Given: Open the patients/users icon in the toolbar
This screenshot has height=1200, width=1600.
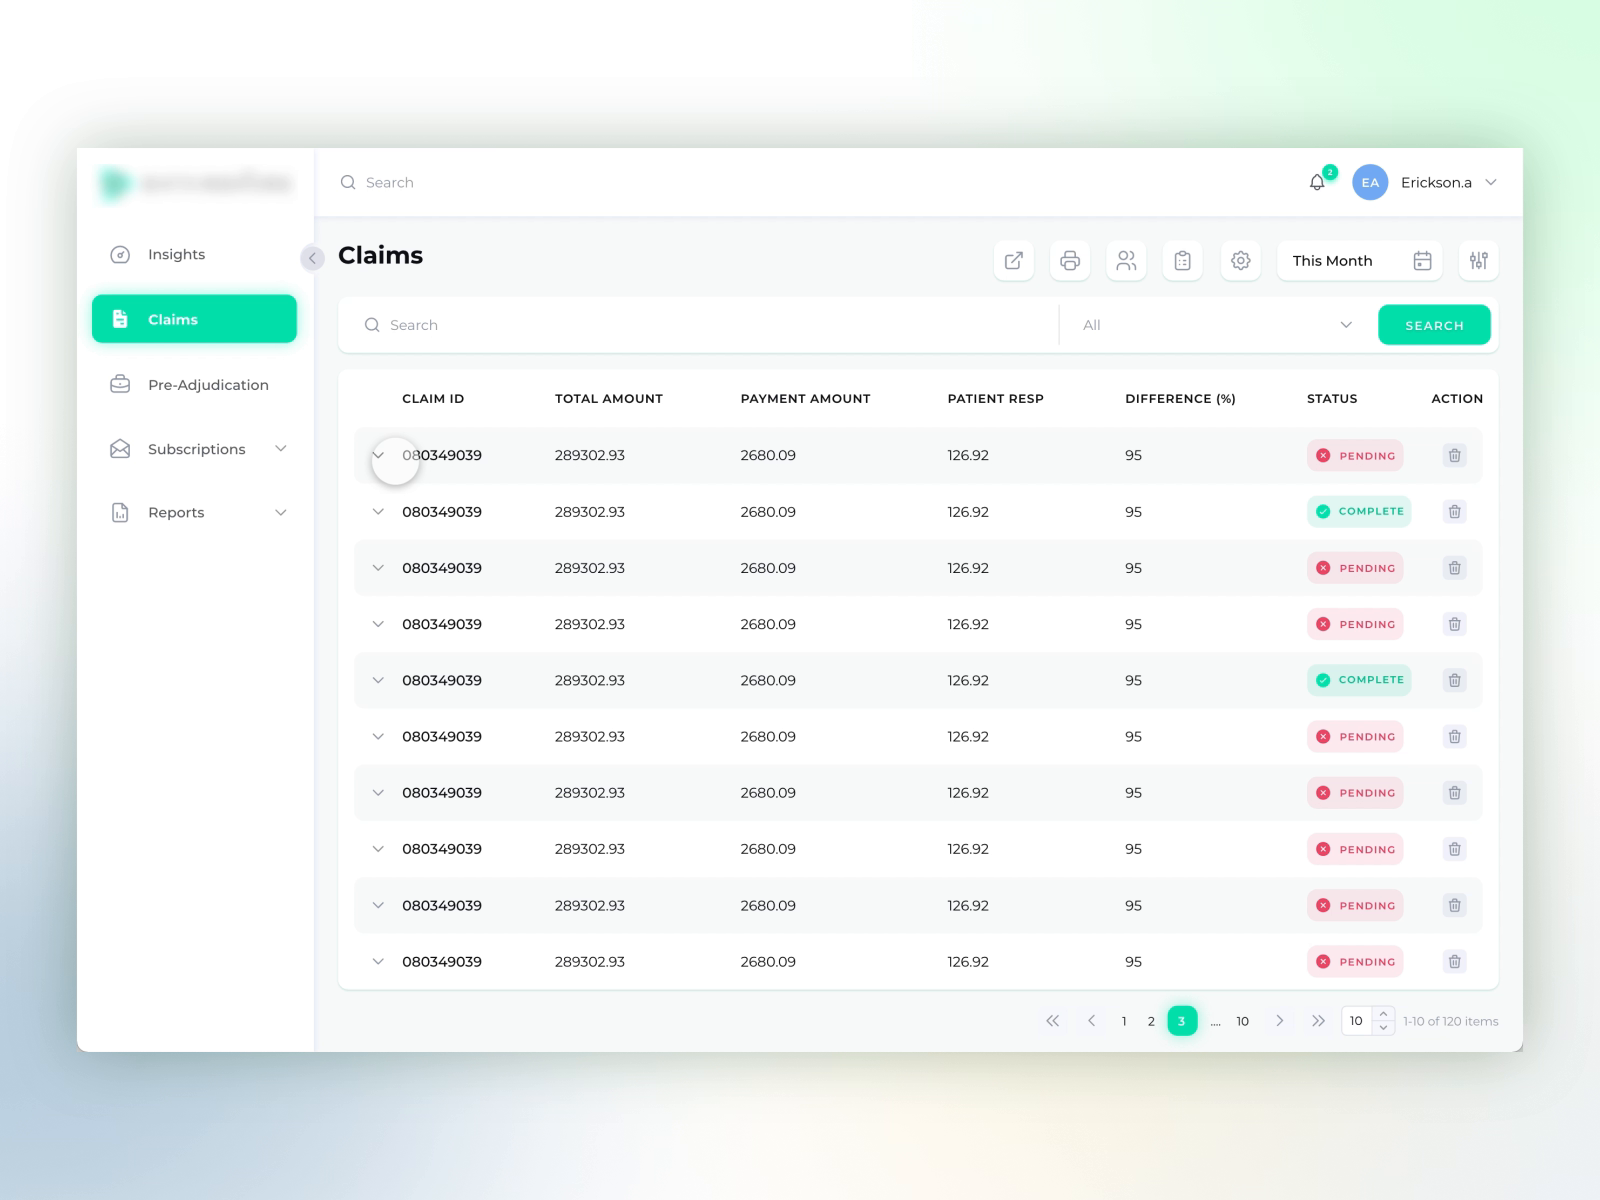Looking at the screenshot, I should 1126,260.
